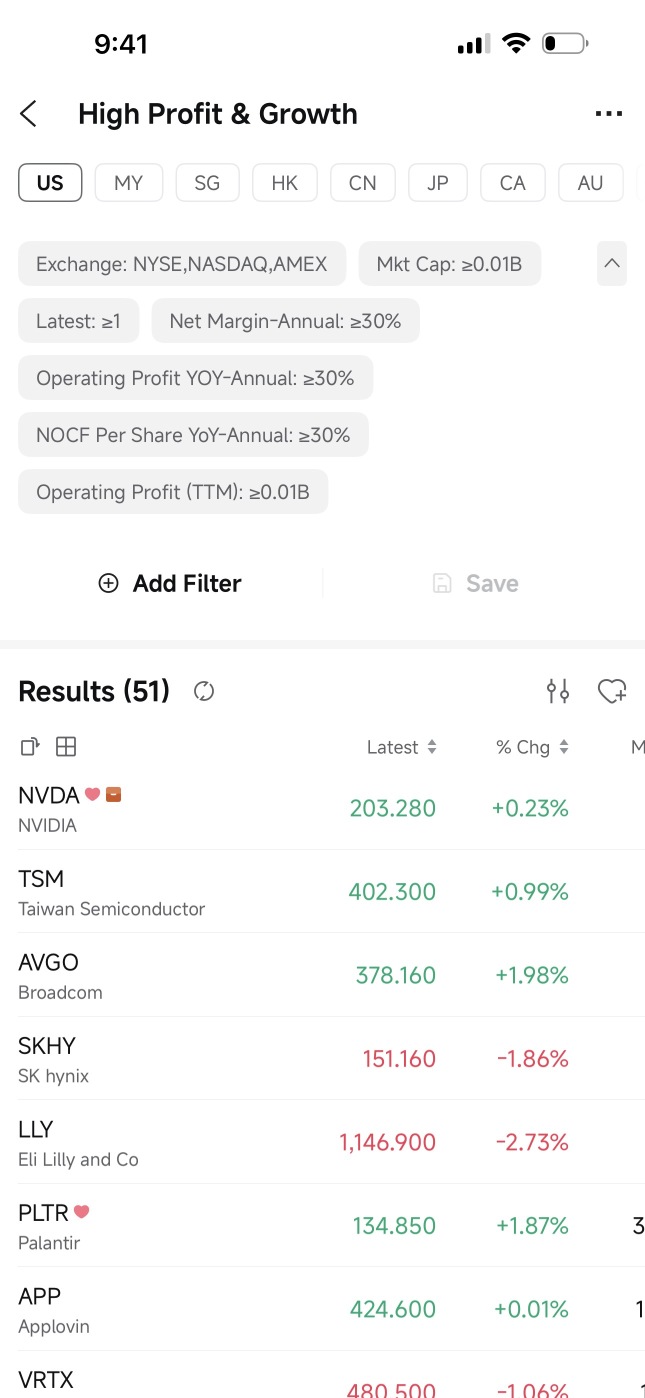The height and width of the screenshot is (1398, 645).
Task: Switch to grid view icon
Action: click(x=66, y=746)
